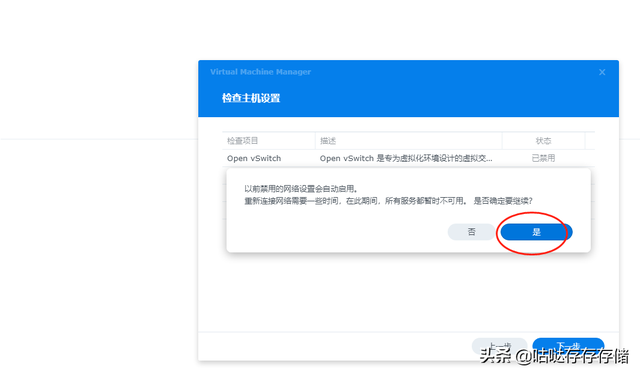Image resolution: width=640 pixels, height=375 pixels.
Task: Click the 检查主机设置 wizard heading
Action: [x=251, y=98]
